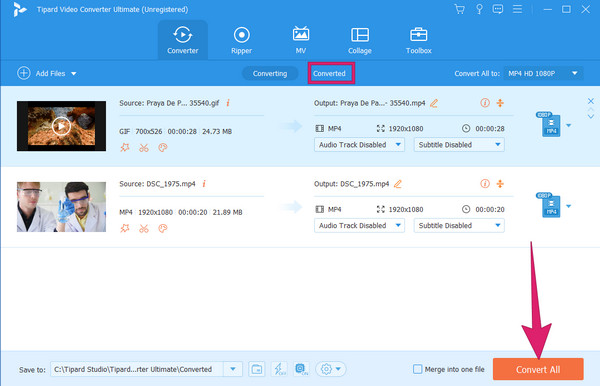Image resolution: width=600 pixels, height=386 pixels.
Task: Move the GIF file down in list
Action: (x=591, y=116)
